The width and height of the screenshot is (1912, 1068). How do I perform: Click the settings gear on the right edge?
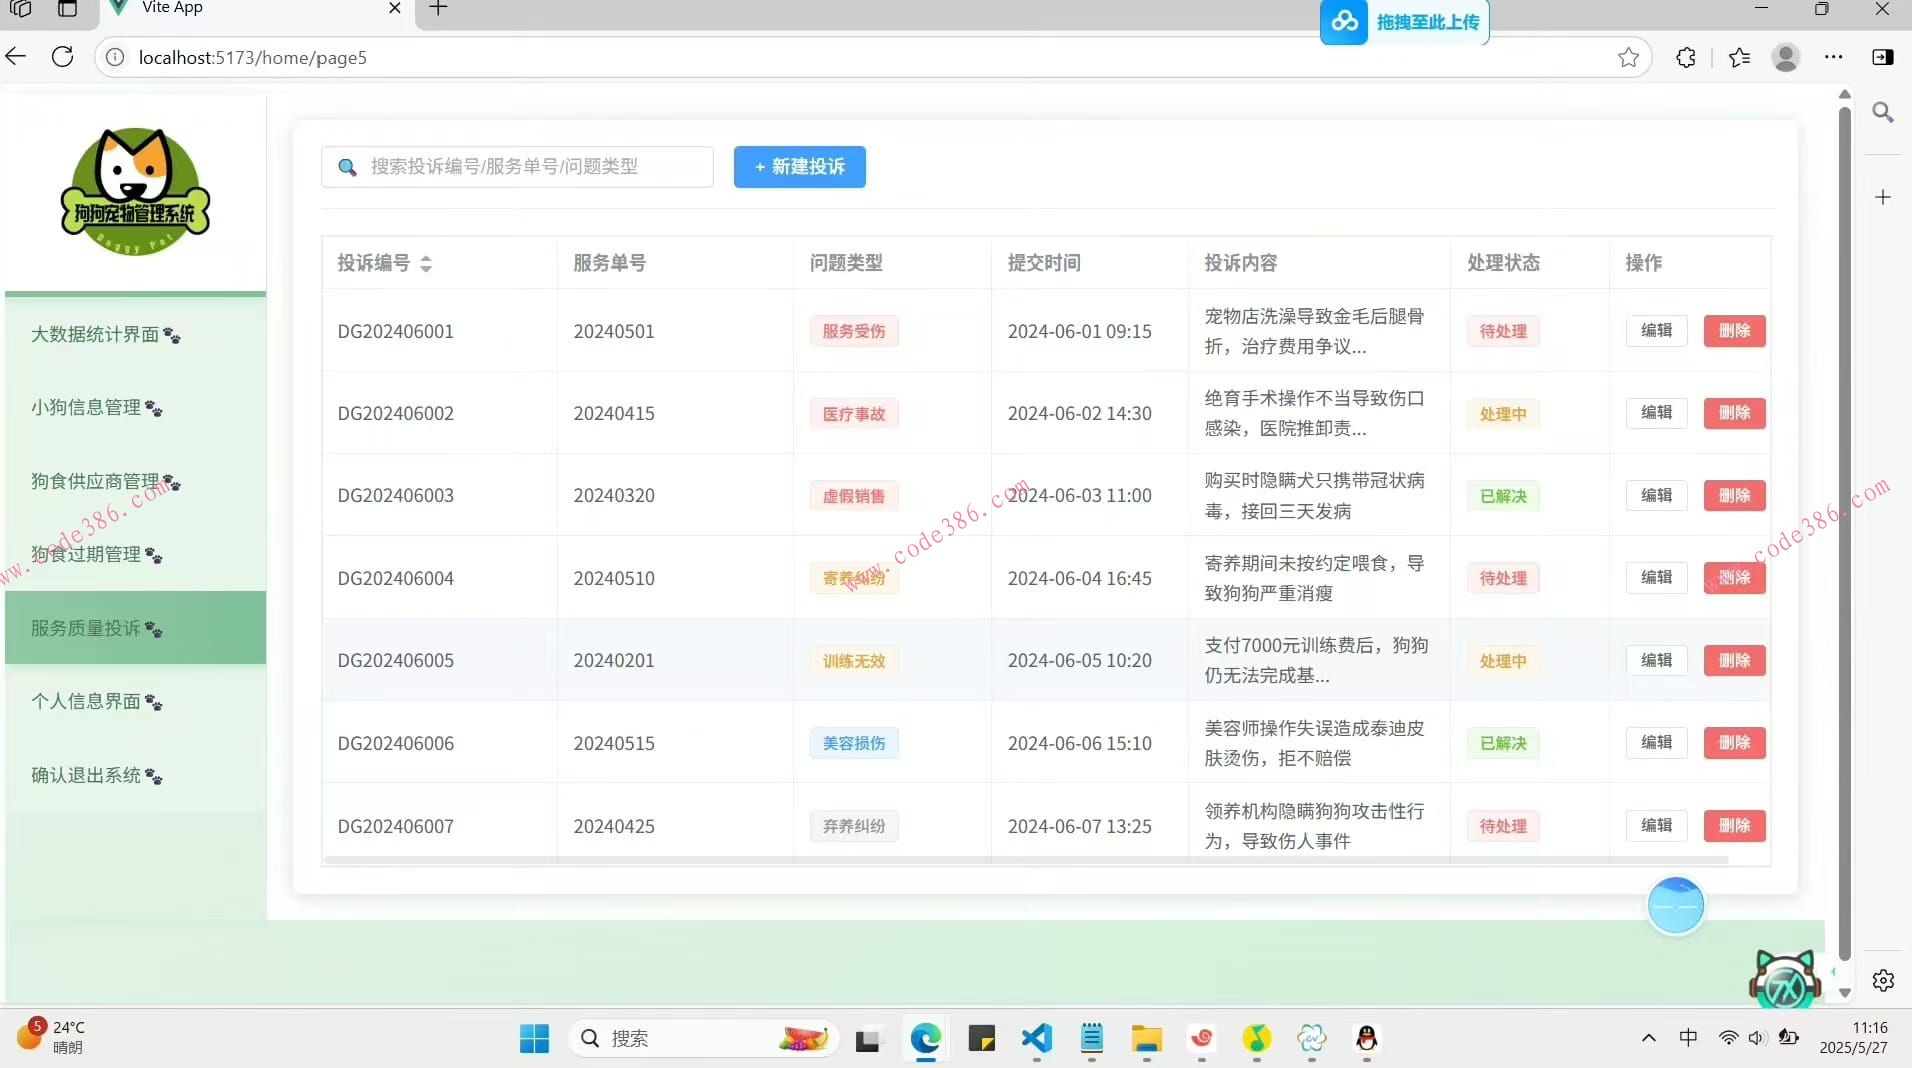click(x=1884, y=981)
